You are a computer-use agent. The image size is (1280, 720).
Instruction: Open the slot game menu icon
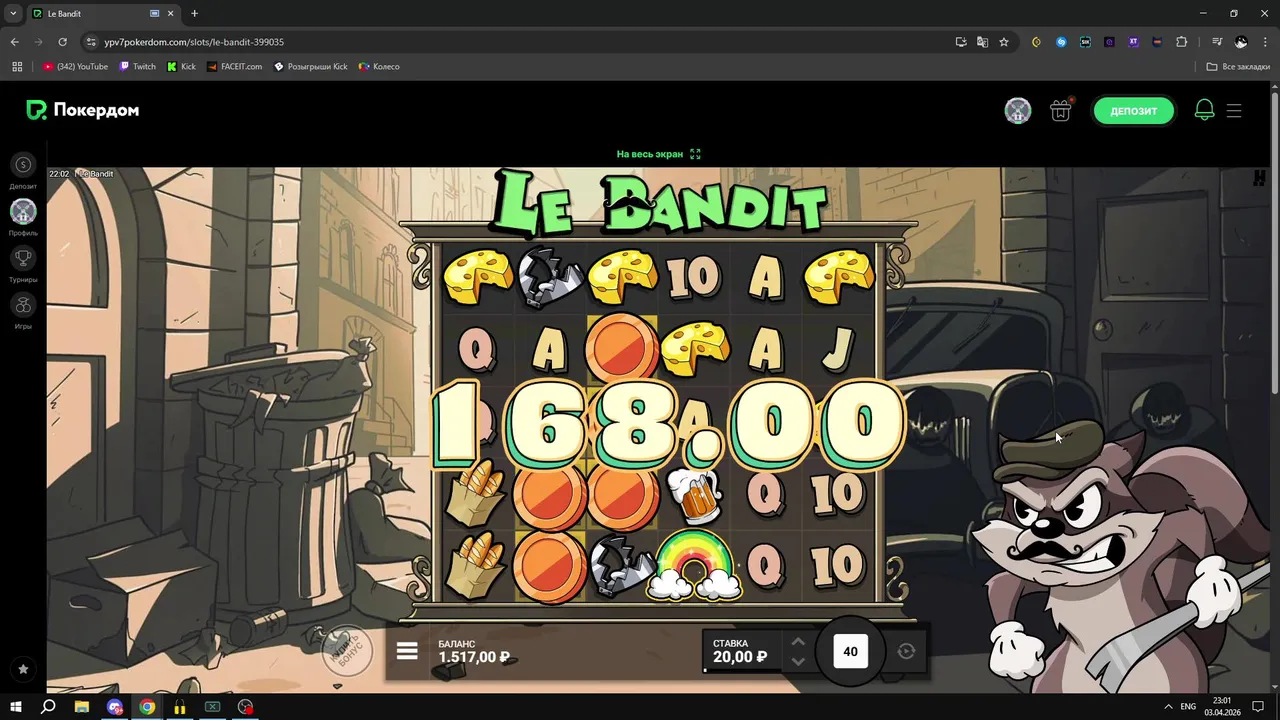click(x=407, y=651)
